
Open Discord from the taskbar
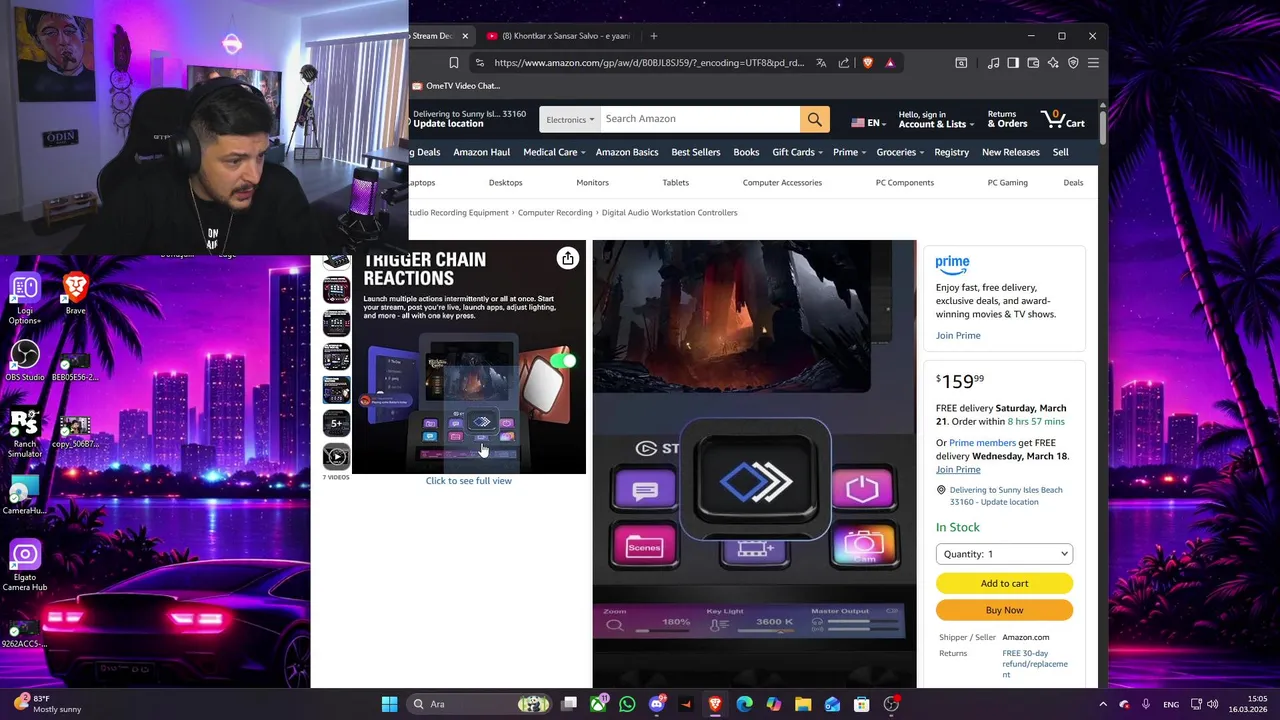click(657, 704)
